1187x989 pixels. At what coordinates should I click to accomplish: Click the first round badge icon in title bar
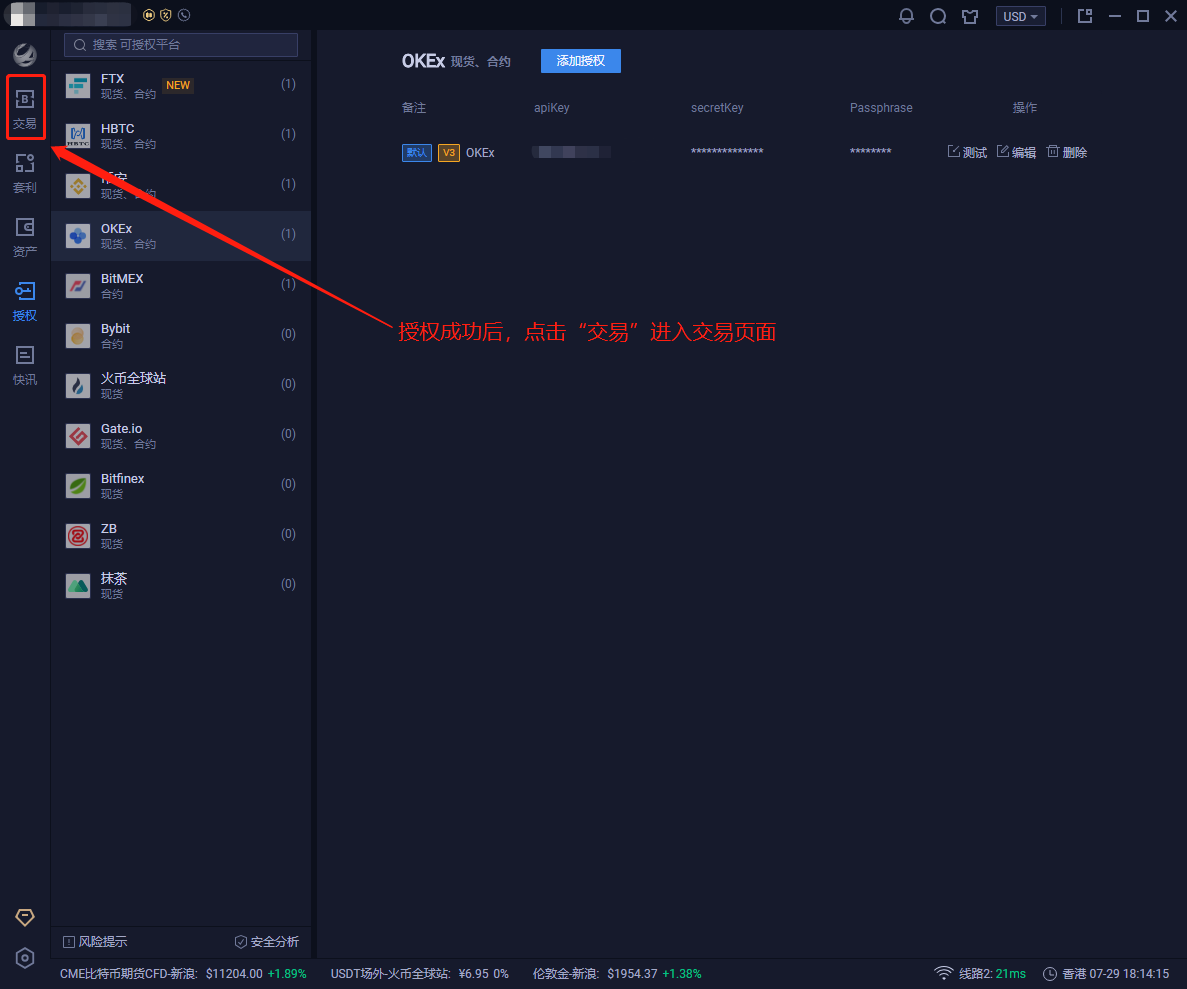click(x=149, y=15)
